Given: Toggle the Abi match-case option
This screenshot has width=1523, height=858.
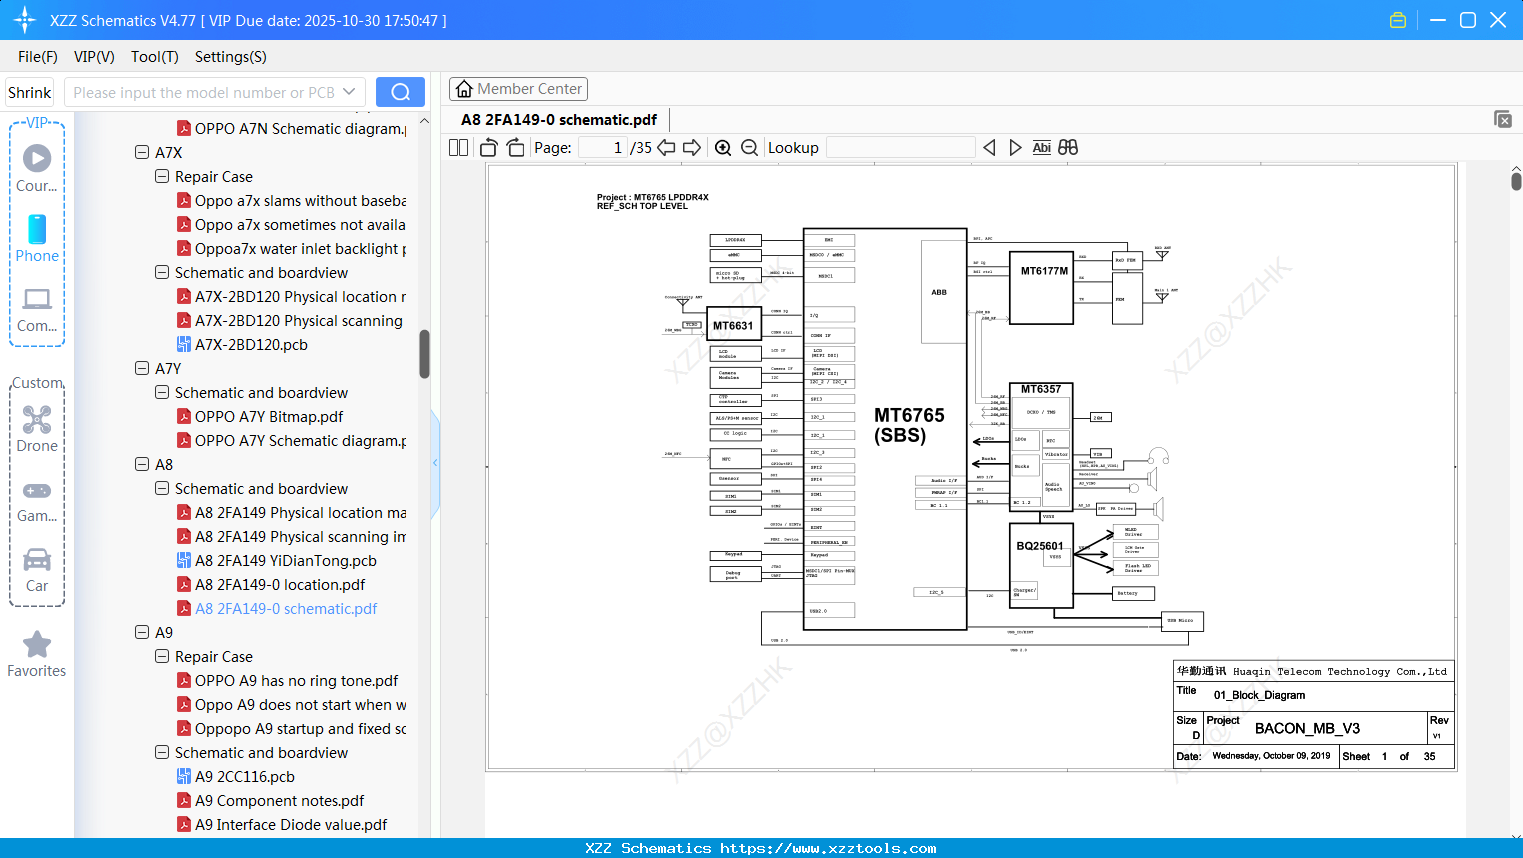Looking at the screenshot, I should [x=1041, y=147].
